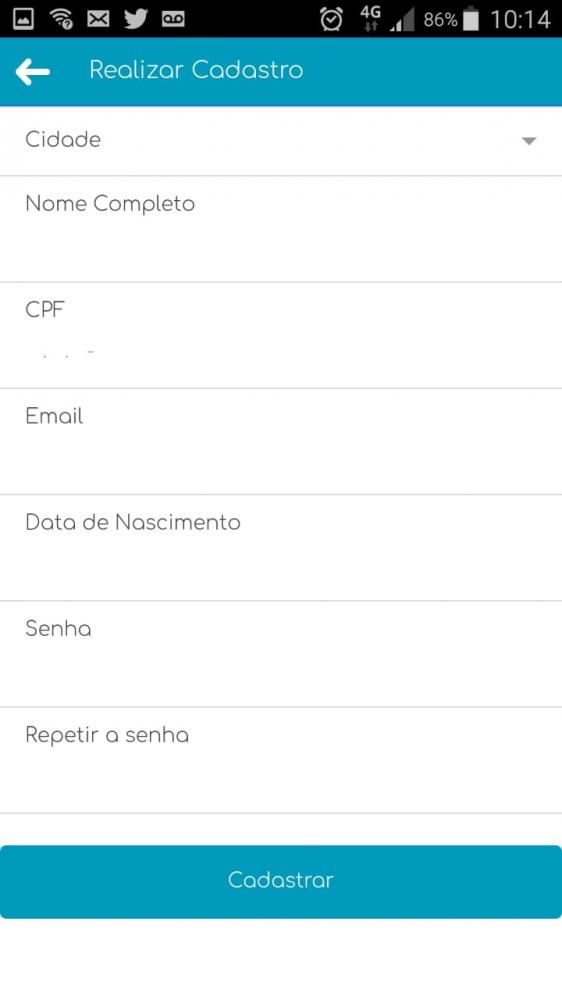
Task: Expand the Cidade dropdown arrow
Action: click(x=529, y=141)
